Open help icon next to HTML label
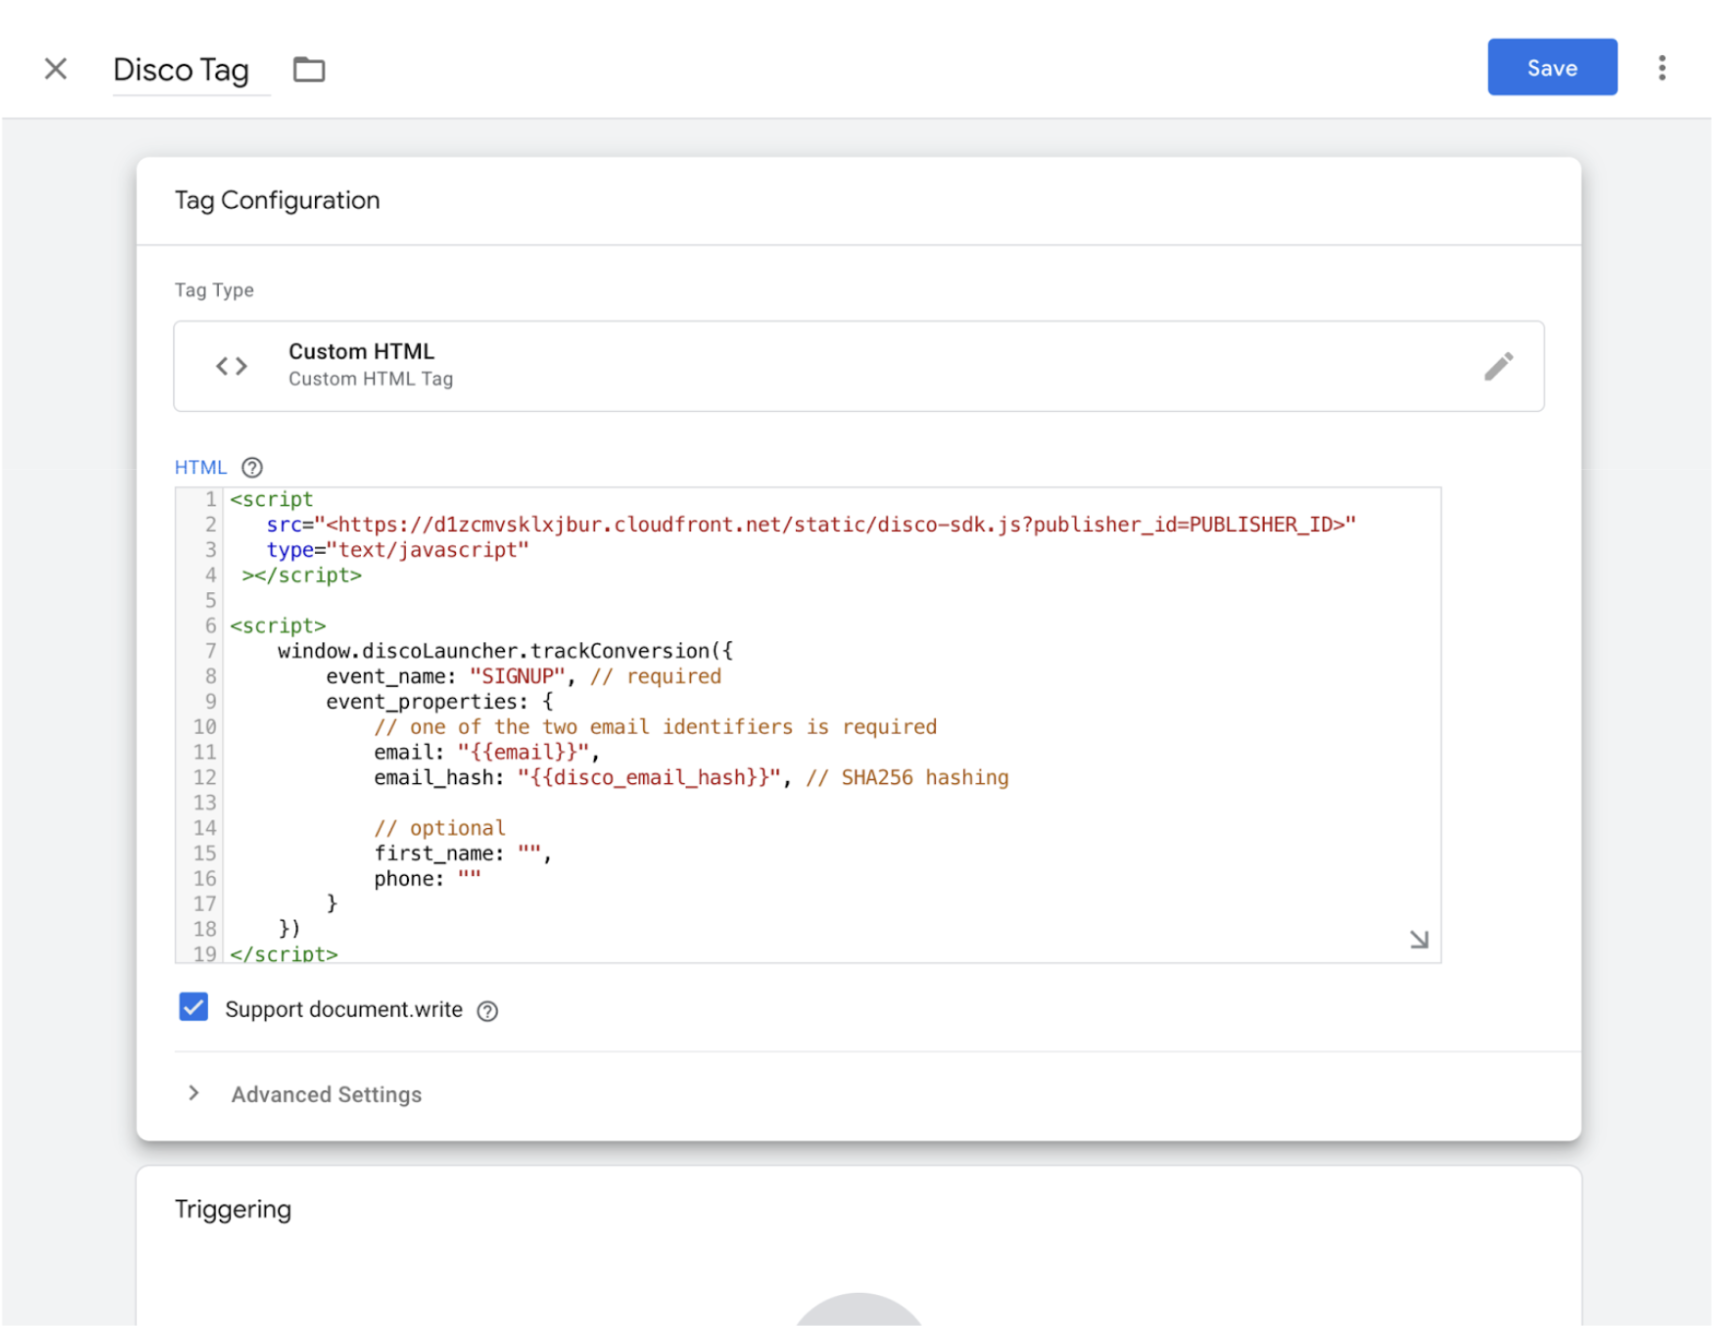This screenshot has width=1716, height=1326. pos(252,467)
